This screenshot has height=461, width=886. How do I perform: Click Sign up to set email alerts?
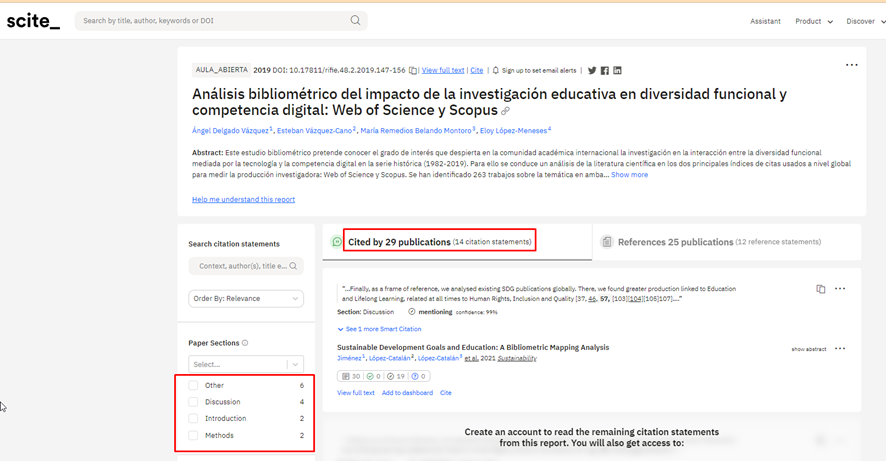(x=539, y=71)
